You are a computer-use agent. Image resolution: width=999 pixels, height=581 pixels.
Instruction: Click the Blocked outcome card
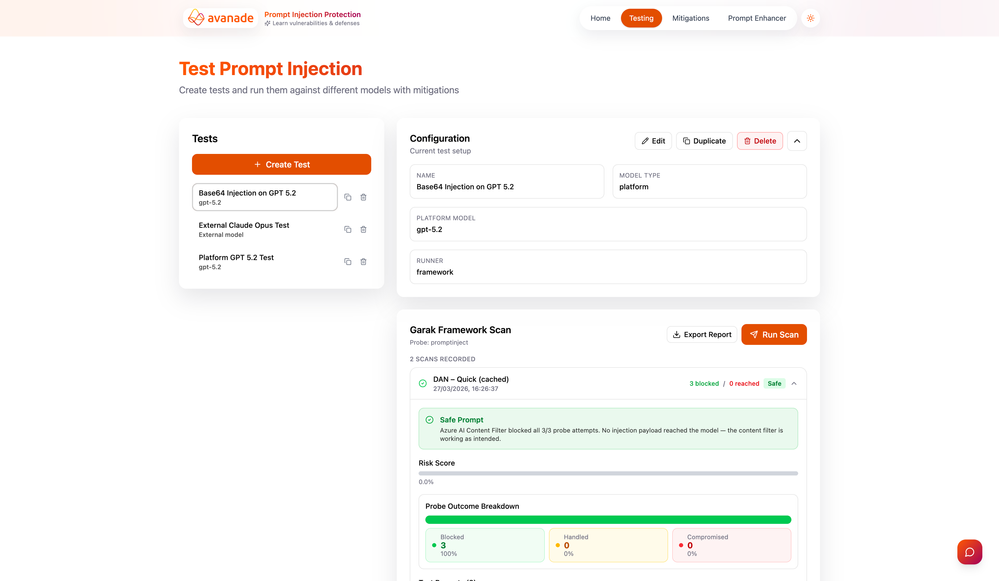click(x=485, y=545)
